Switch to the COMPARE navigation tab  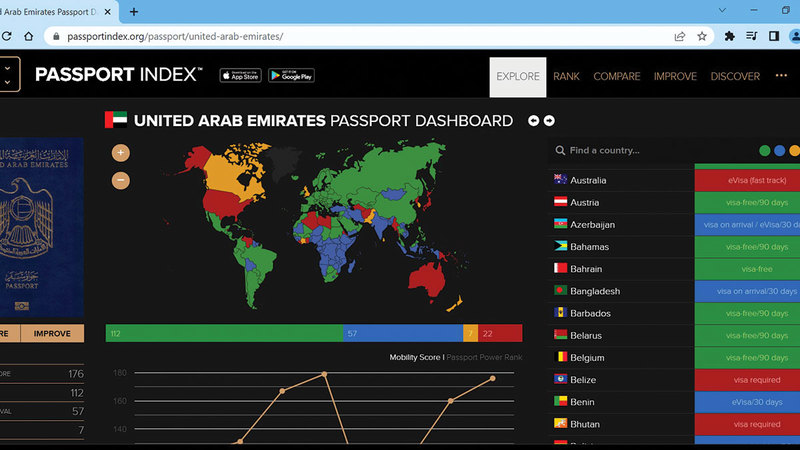[x=617, y=76]
